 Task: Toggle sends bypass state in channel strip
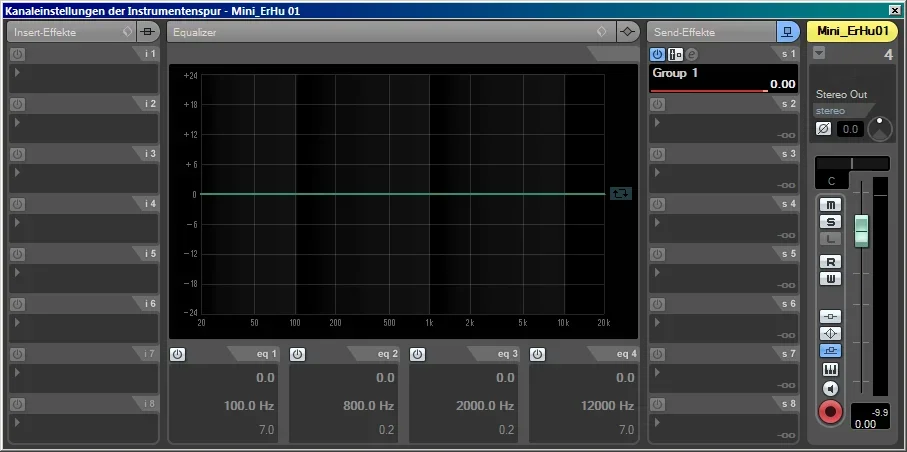[x=831, y=350]
